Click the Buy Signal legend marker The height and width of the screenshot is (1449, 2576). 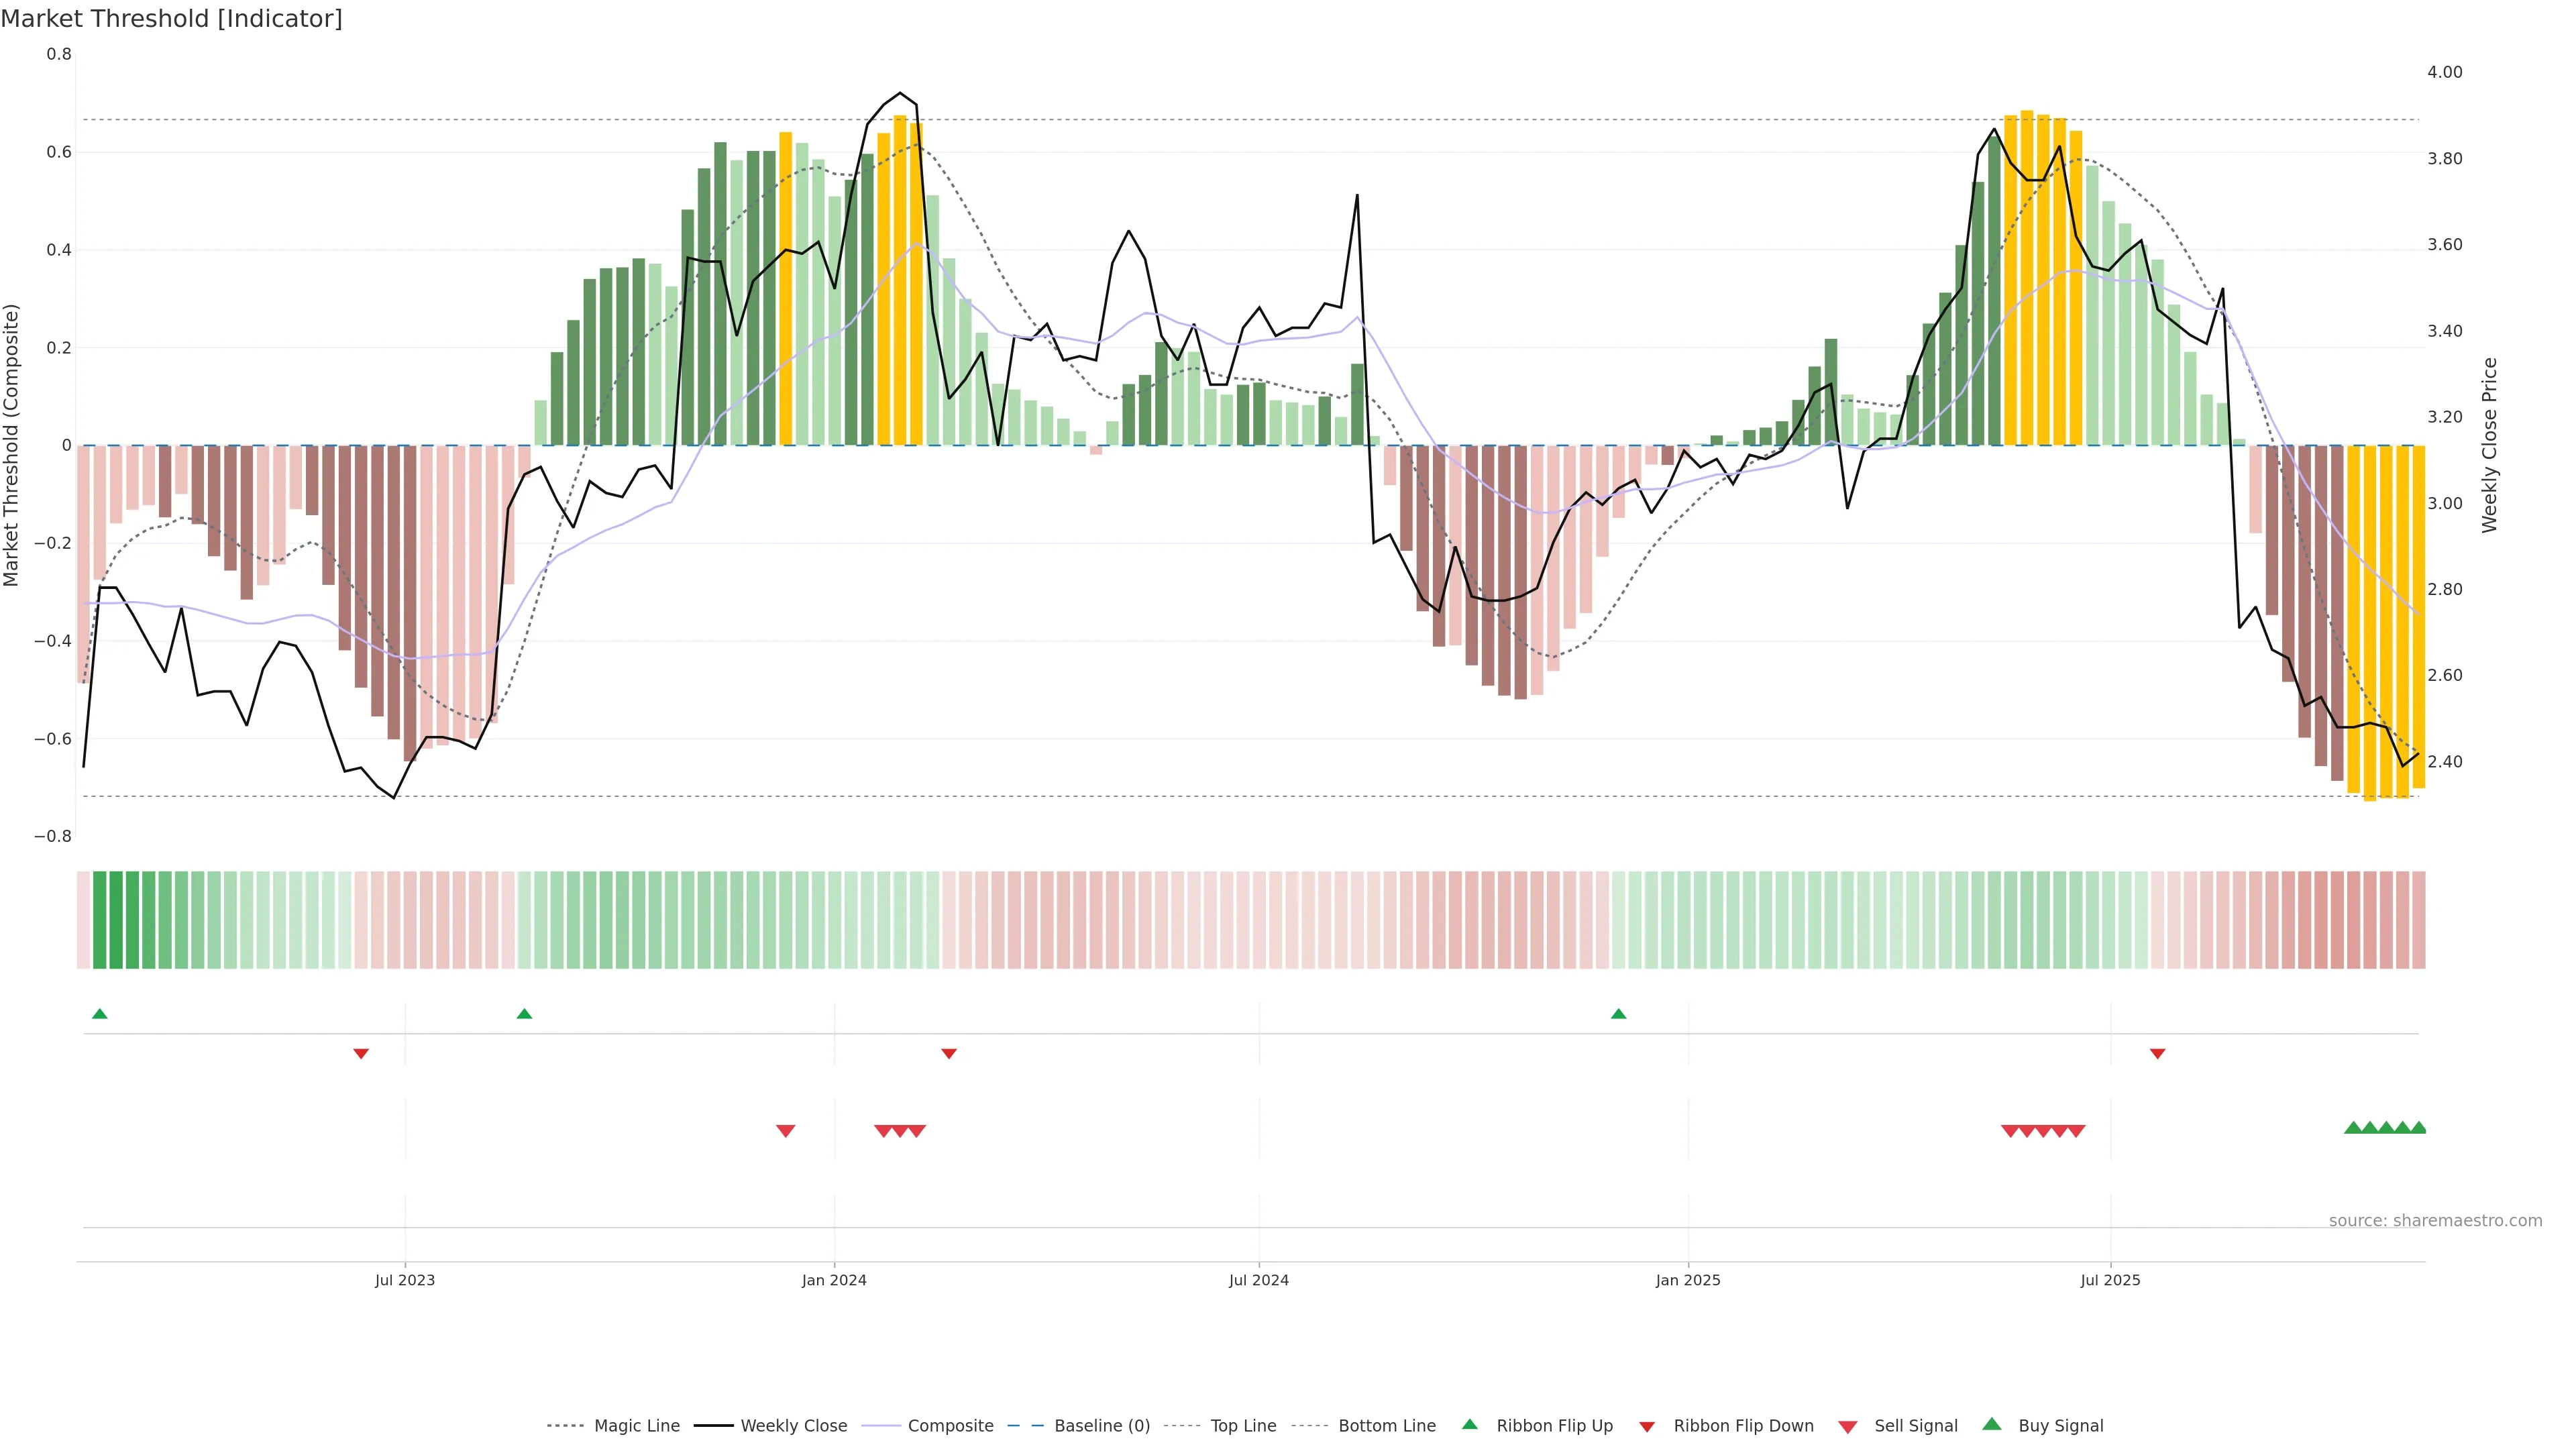1991,1424
